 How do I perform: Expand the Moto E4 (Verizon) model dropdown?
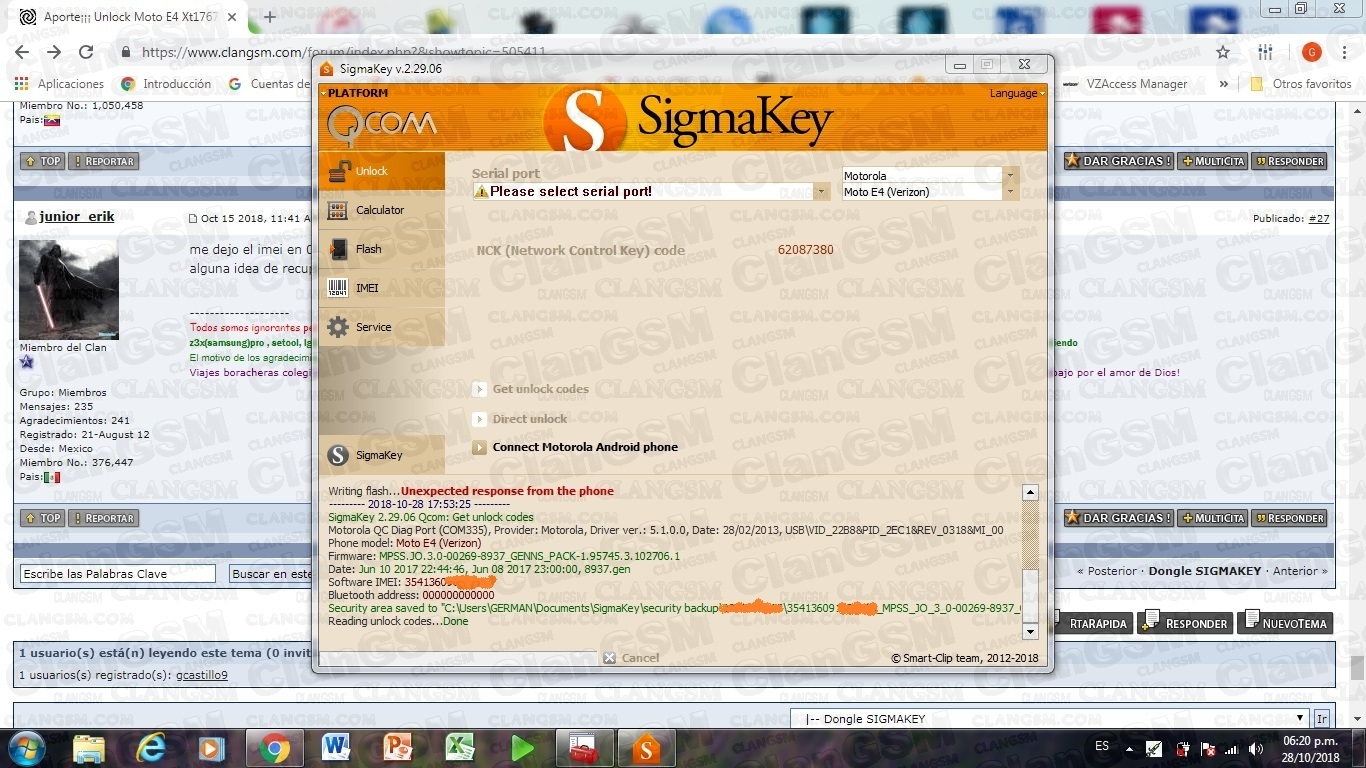point(1011,192)
